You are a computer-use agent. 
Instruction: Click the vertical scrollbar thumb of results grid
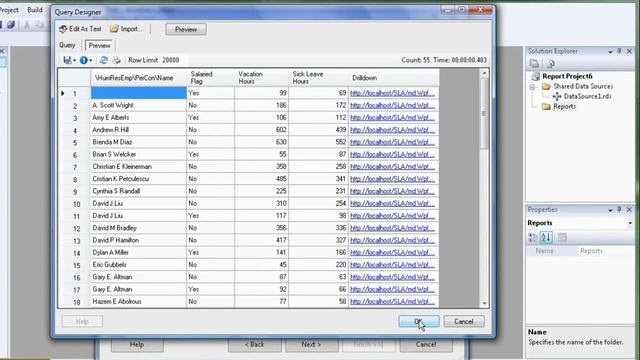click(484, 113)
